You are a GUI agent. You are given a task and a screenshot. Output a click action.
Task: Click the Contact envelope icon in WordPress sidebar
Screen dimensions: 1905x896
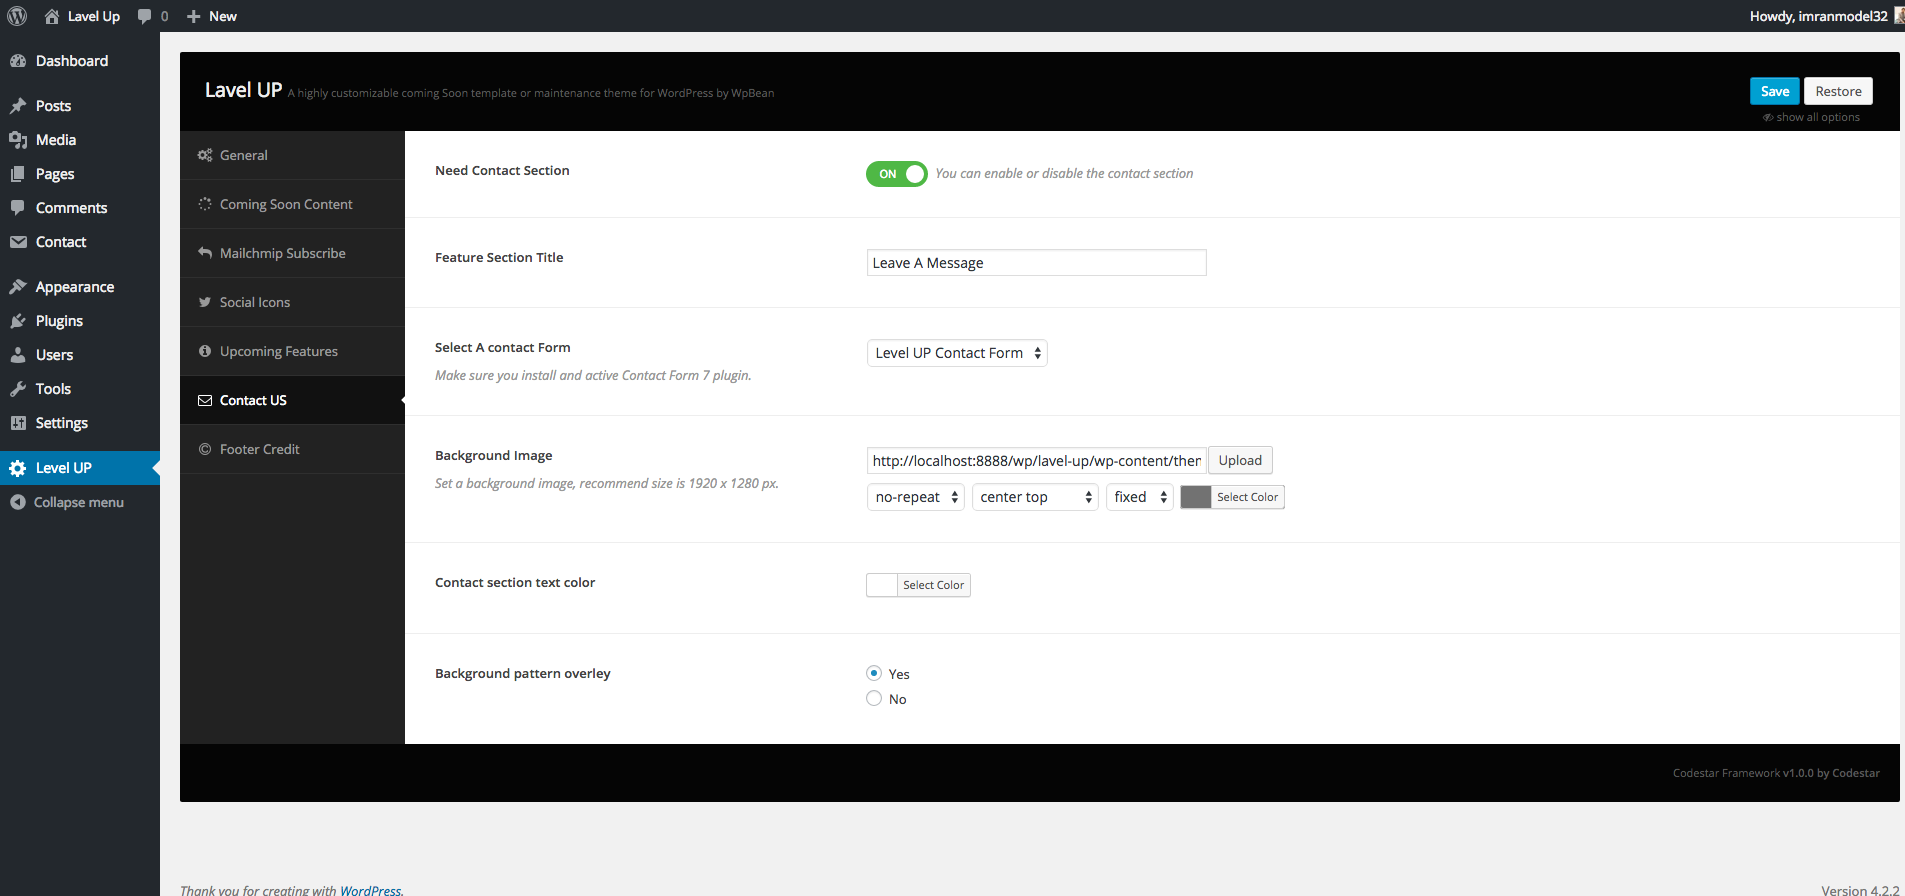click(x=18, y=242)
